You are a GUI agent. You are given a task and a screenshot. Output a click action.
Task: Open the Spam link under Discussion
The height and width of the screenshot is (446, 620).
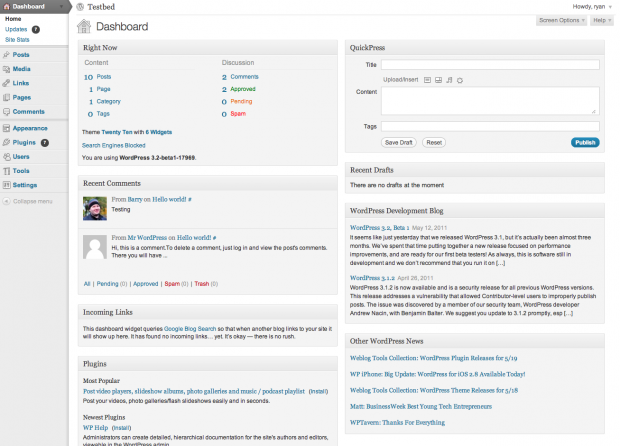point(238,114)
